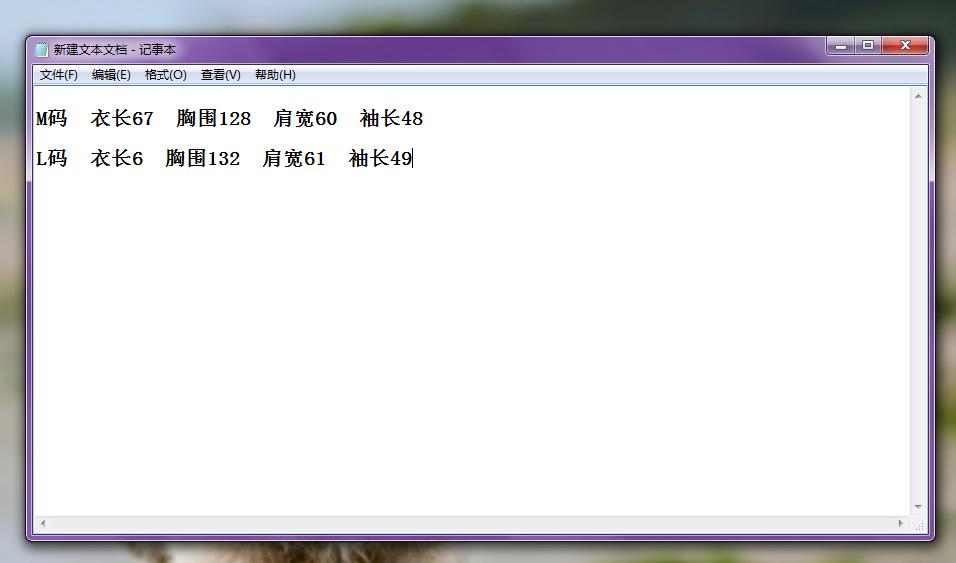Open the 文件(F) menu
The height and width of the screenshot is (563, 956).
pyautogui.click(x=59, y=74)
